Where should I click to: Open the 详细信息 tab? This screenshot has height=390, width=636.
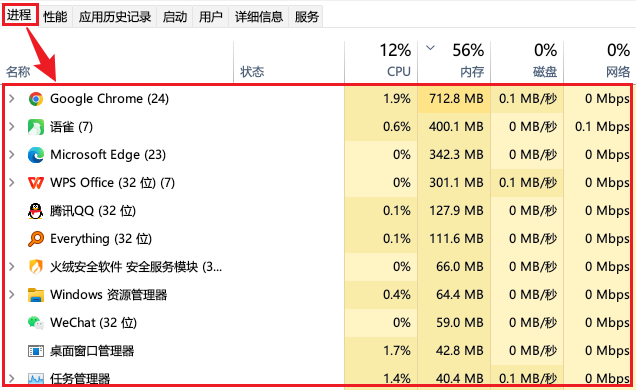pyautogui.click(x=259, y=17)
